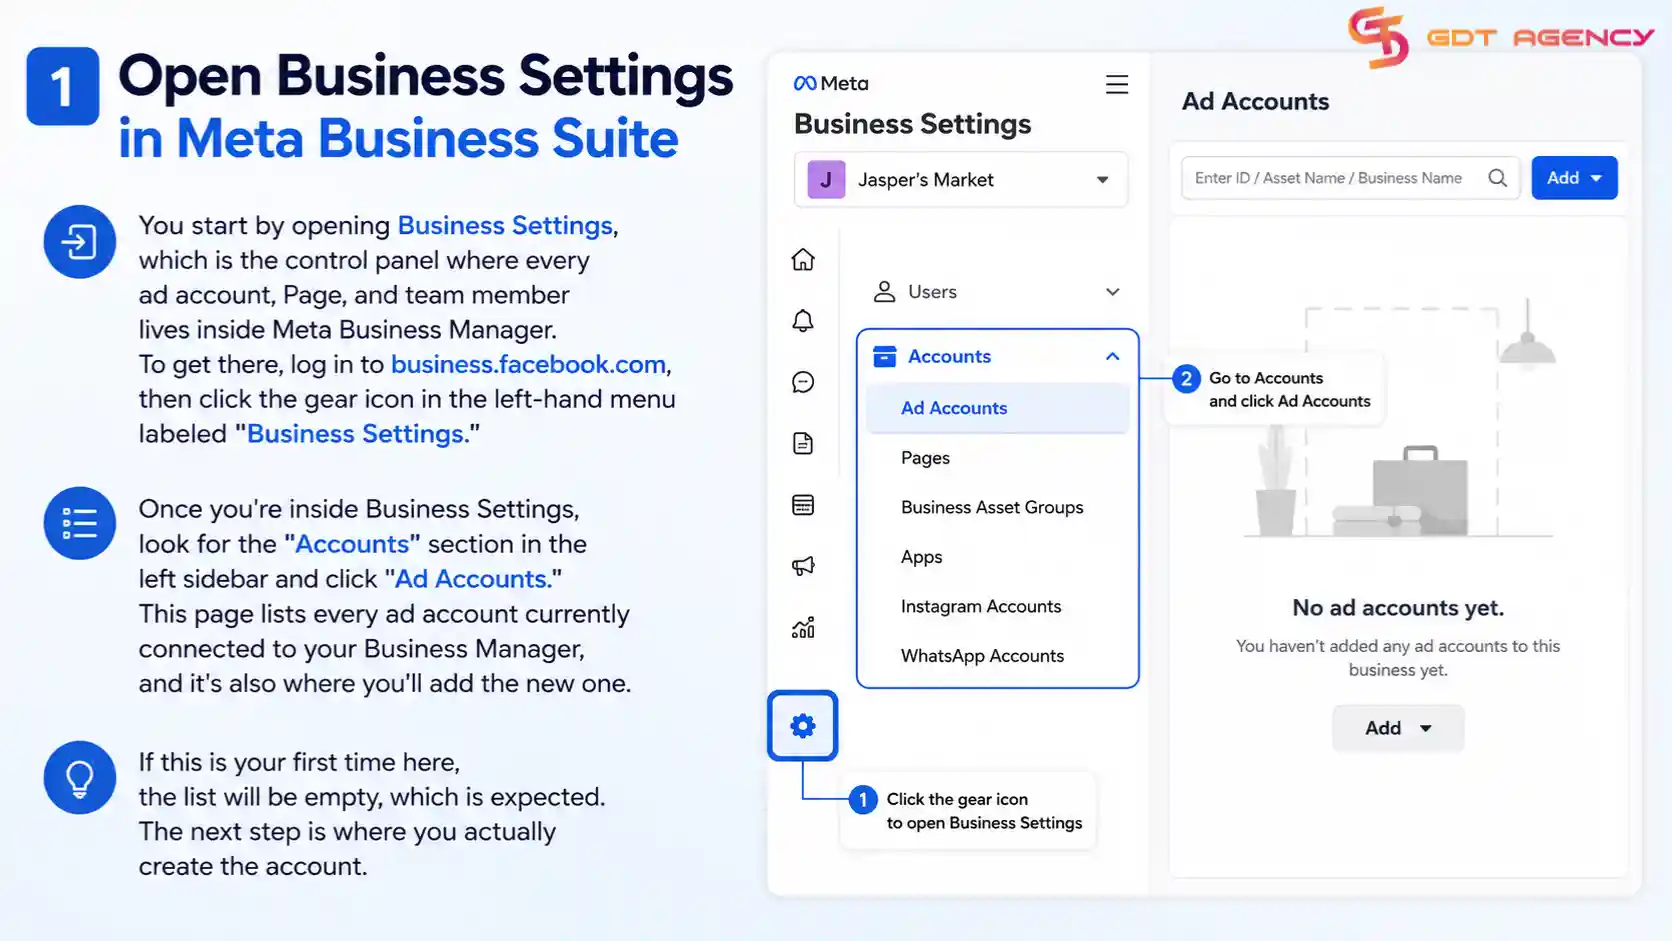
Task: Open the insights chart icon
Action: tap(803, 627)
